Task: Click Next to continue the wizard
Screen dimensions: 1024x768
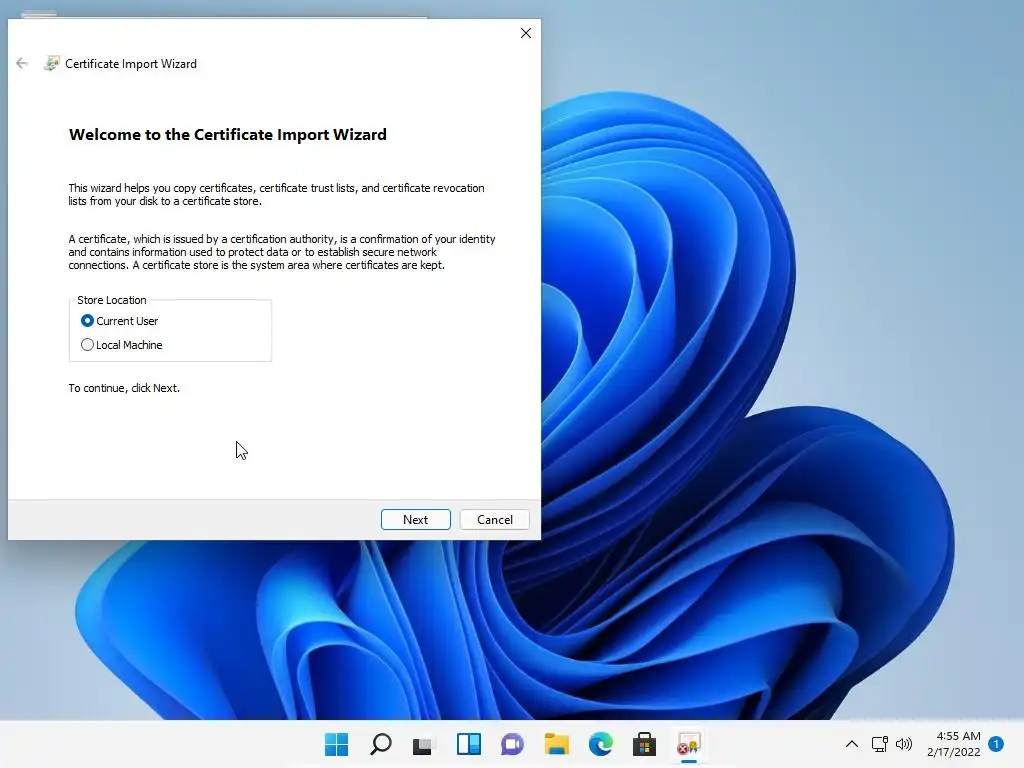Action: pos(415,520)
